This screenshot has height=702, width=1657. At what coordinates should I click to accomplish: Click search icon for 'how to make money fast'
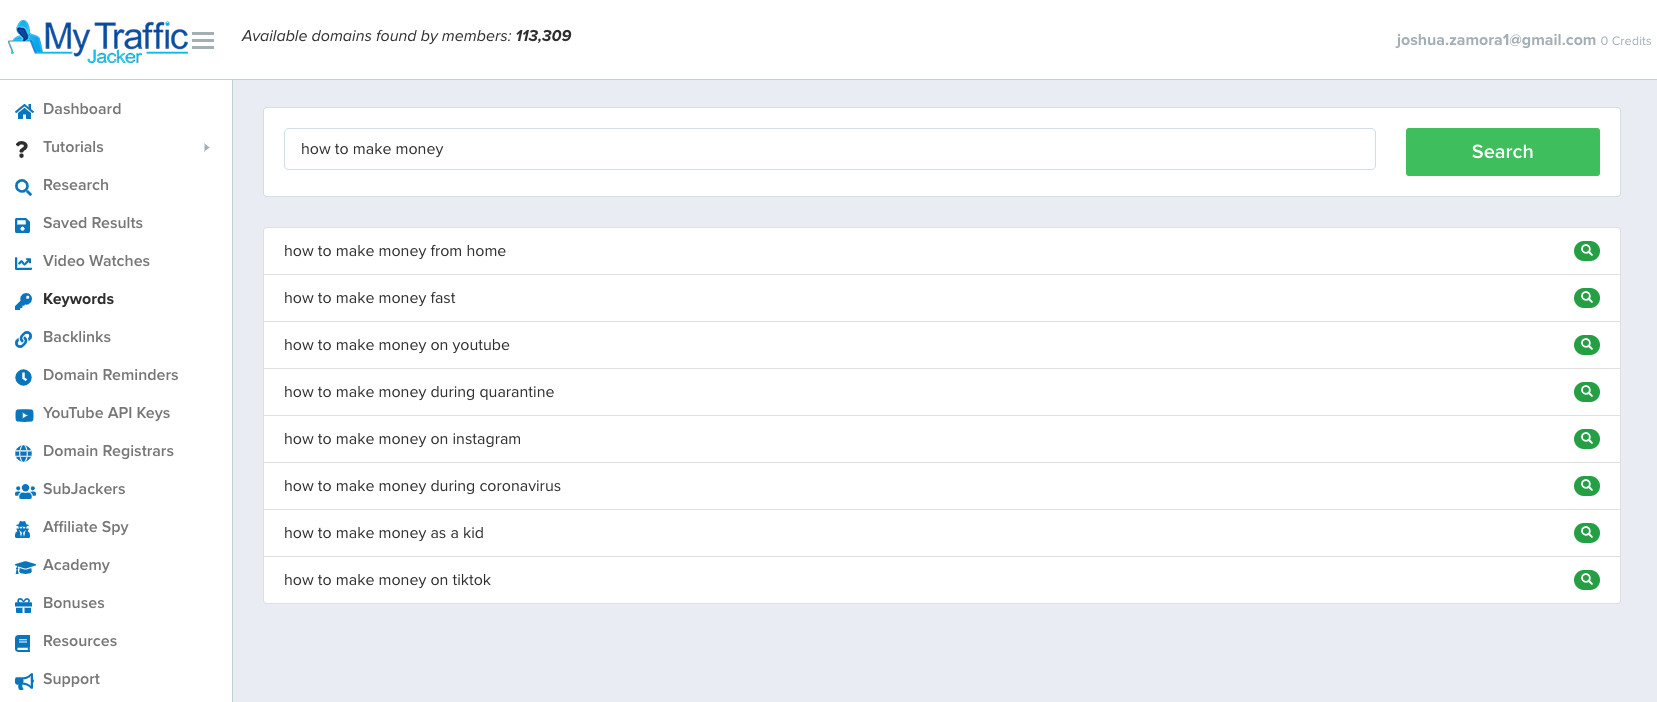pyautogui.click(x=1586, y=298)
